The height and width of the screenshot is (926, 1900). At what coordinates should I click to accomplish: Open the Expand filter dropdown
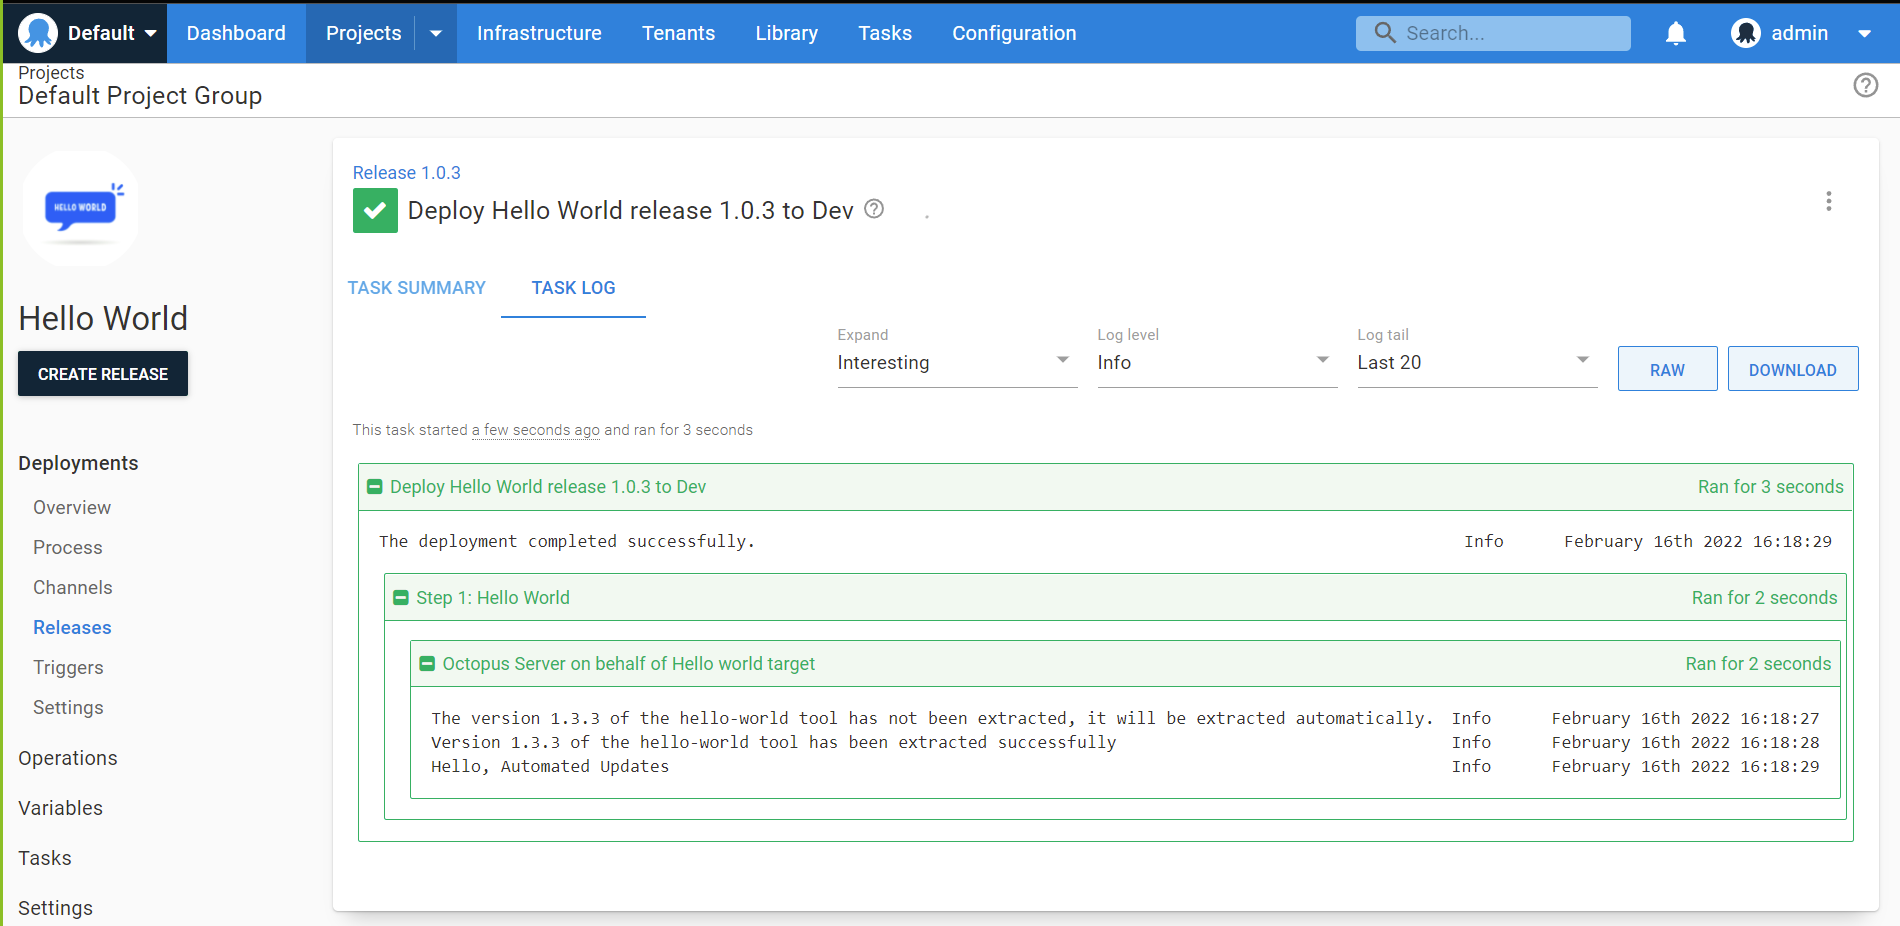point(1061,361)
